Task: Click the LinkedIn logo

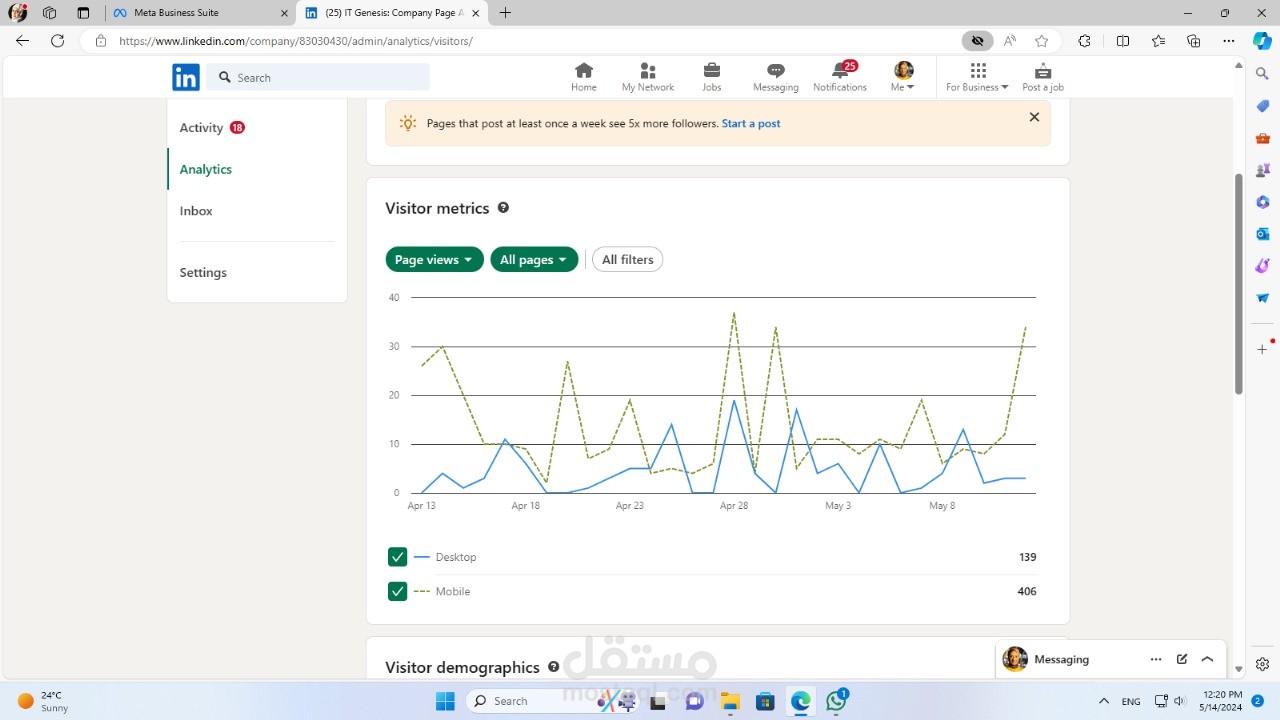Action: (x=186, y=78)
